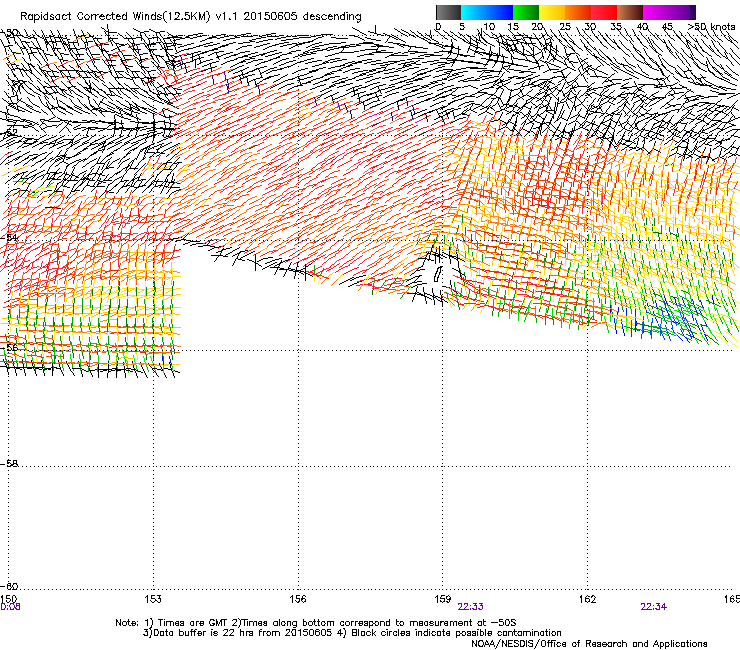The width and height of the screenshot is (740, 650).
Task: Click the magenta 40-45 knots legend swatch
Action: [656, 12]
